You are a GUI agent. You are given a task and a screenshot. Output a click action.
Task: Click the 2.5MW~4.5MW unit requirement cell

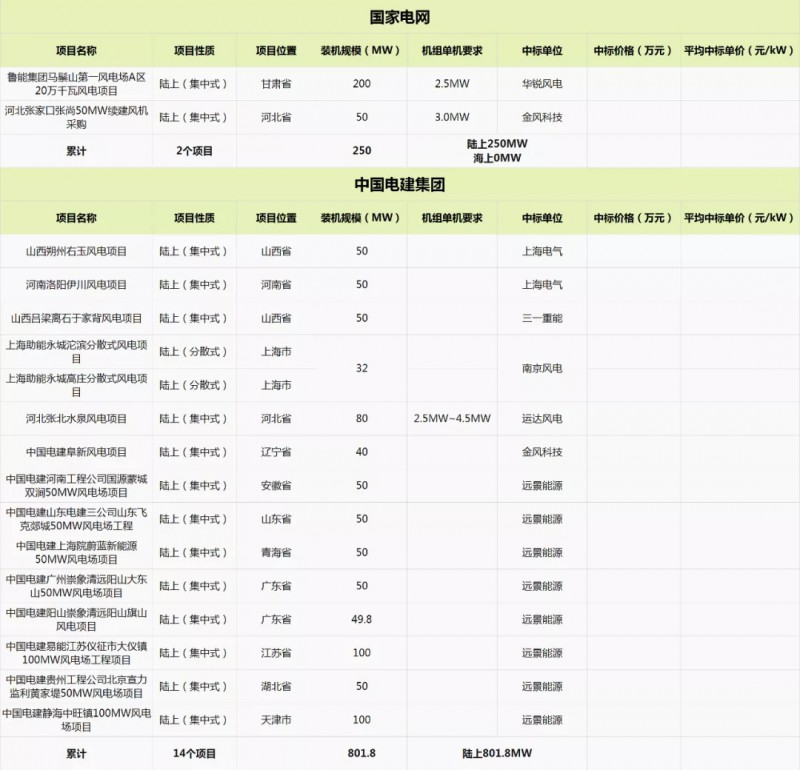click(452, 418)
